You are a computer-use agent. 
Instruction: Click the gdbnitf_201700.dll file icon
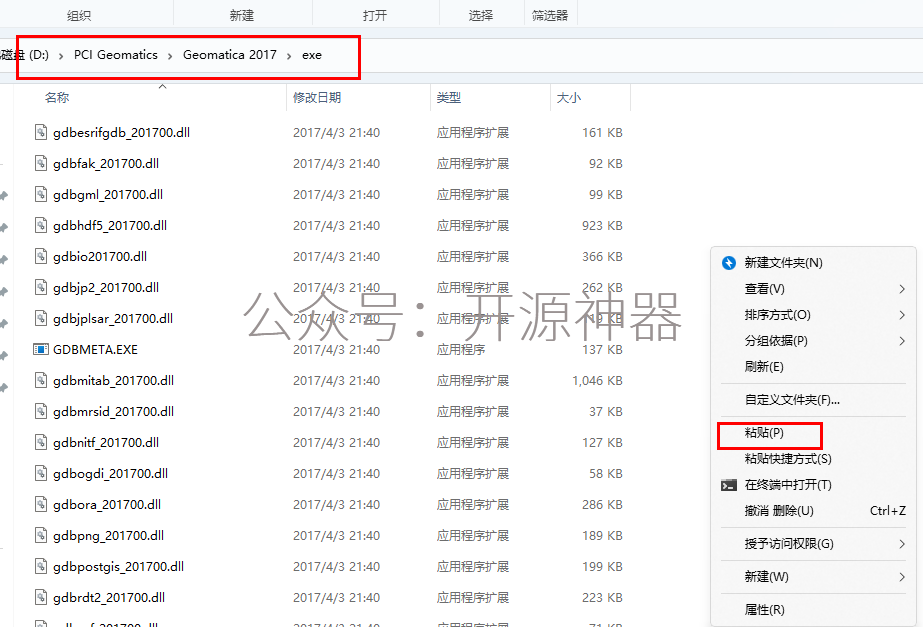click(x=41, y=442)
